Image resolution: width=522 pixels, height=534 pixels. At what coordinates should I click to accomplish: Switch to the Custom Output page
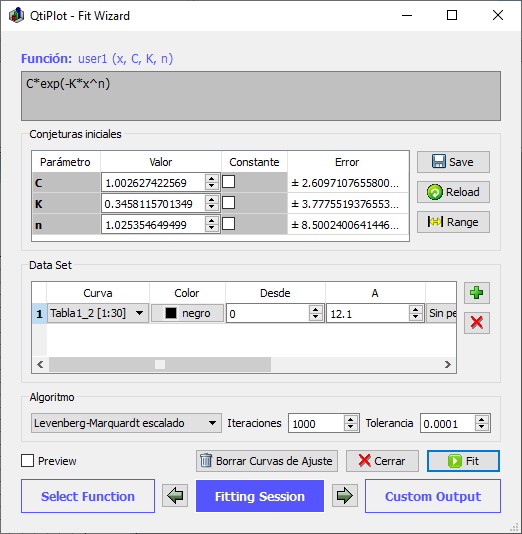[433, 496]
